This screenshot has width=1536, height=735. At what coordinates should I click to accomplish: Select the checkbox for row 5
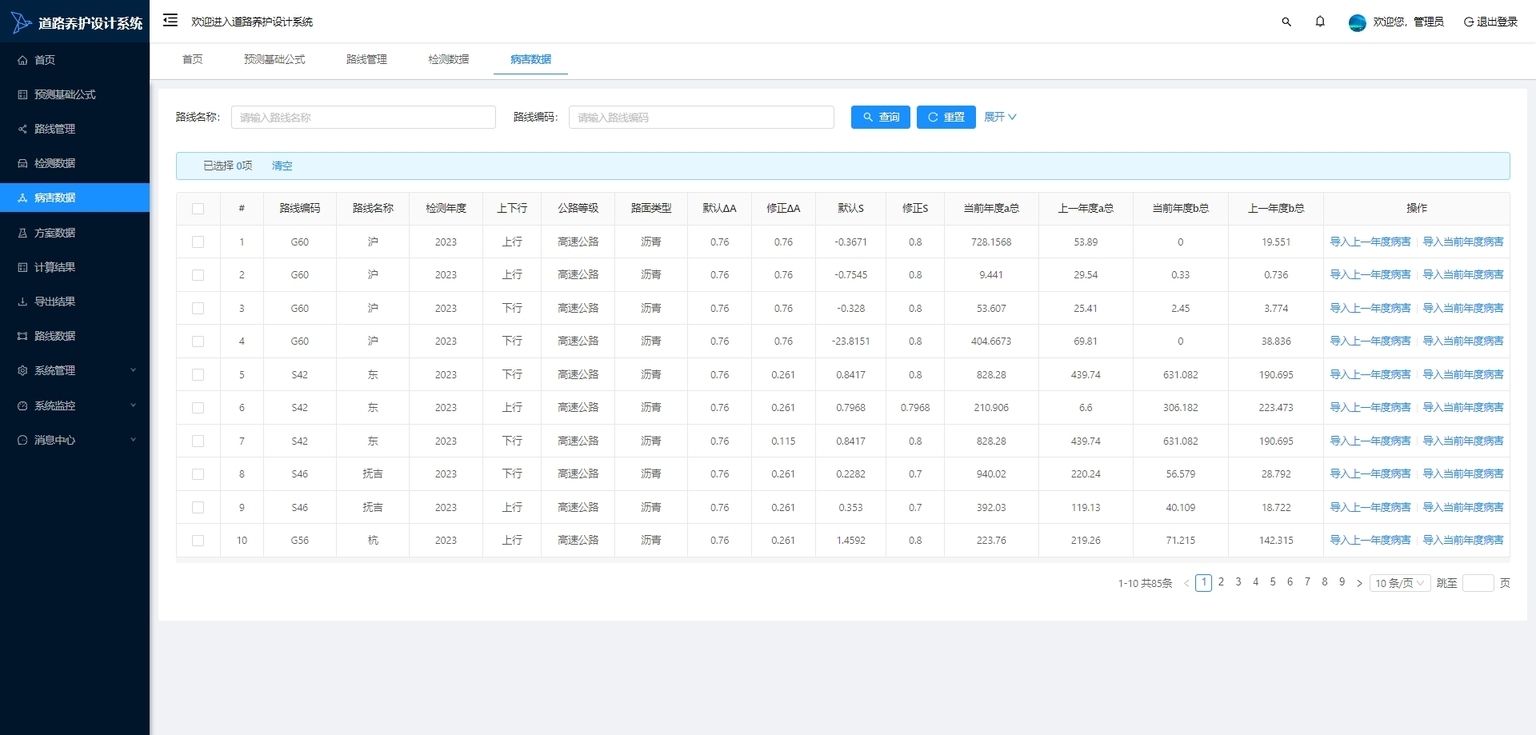point(198,375)
